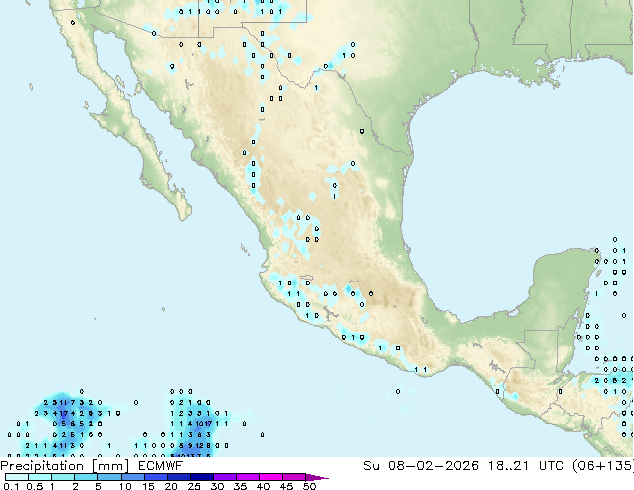Select the 2–5 mm legend color swatch

pyautogui.click(x=86, y=477)
